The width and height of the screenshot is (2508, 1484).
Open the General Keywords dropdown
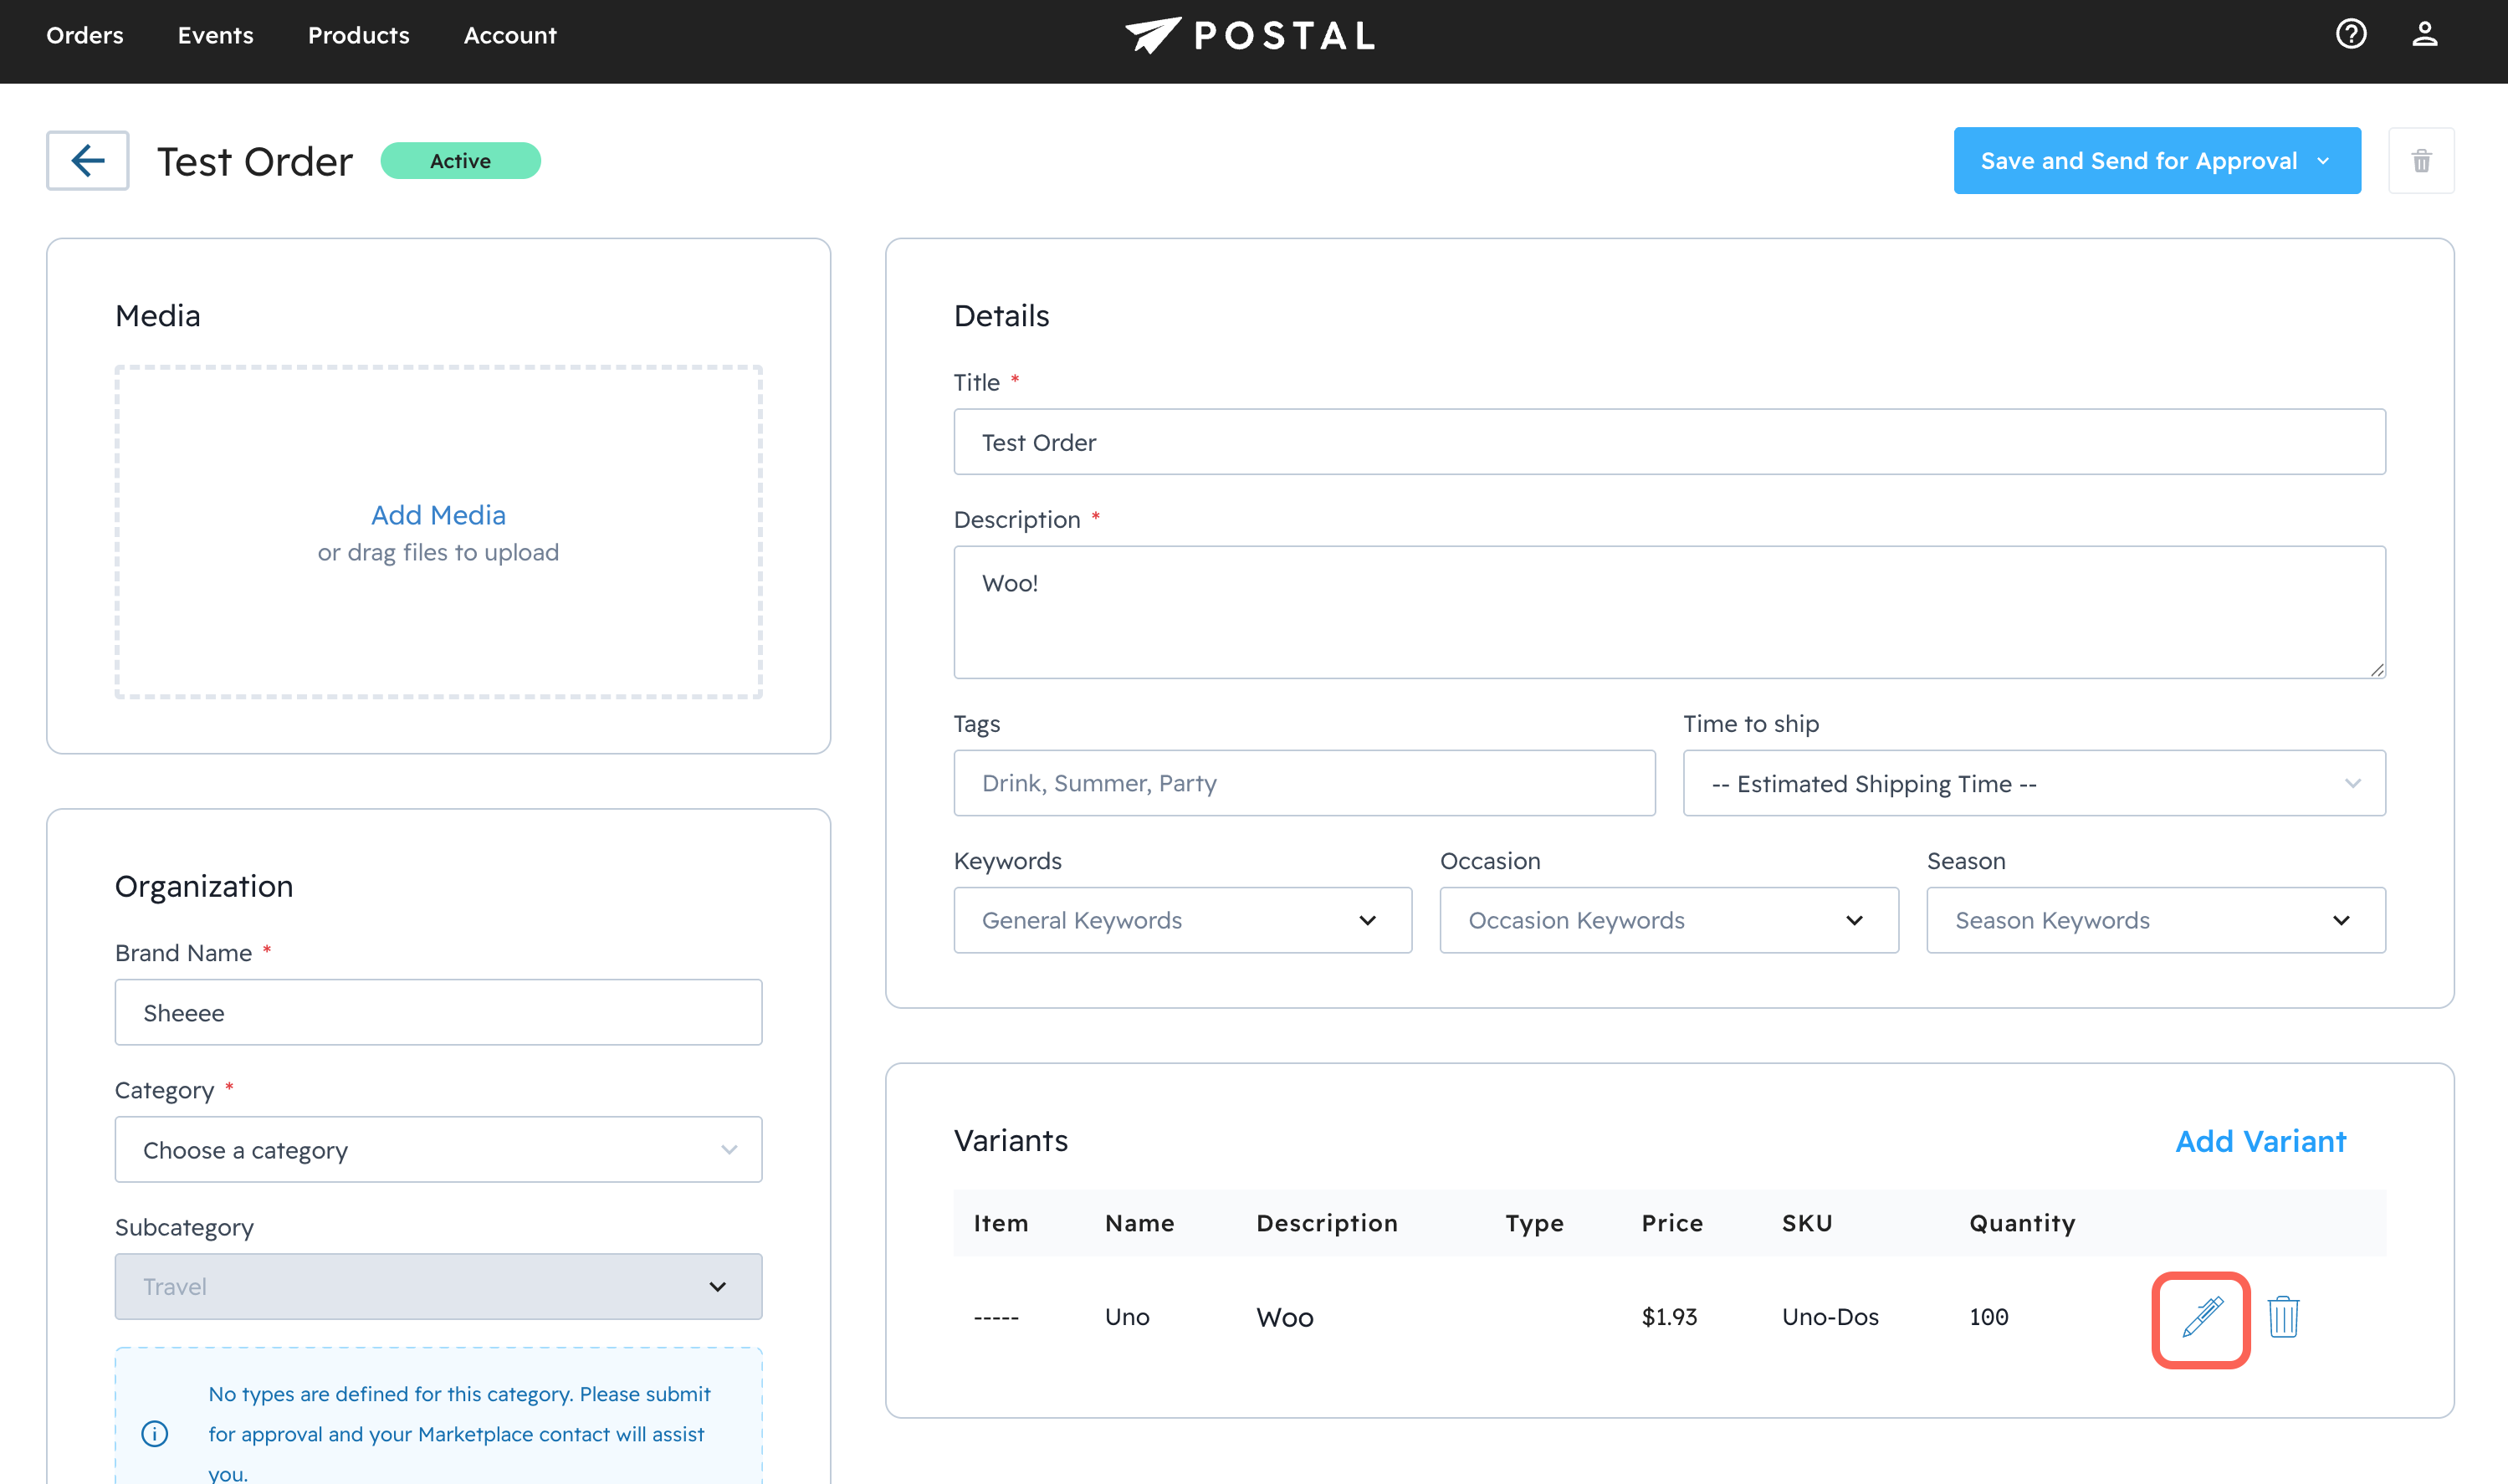click(x=1182, y=920)
